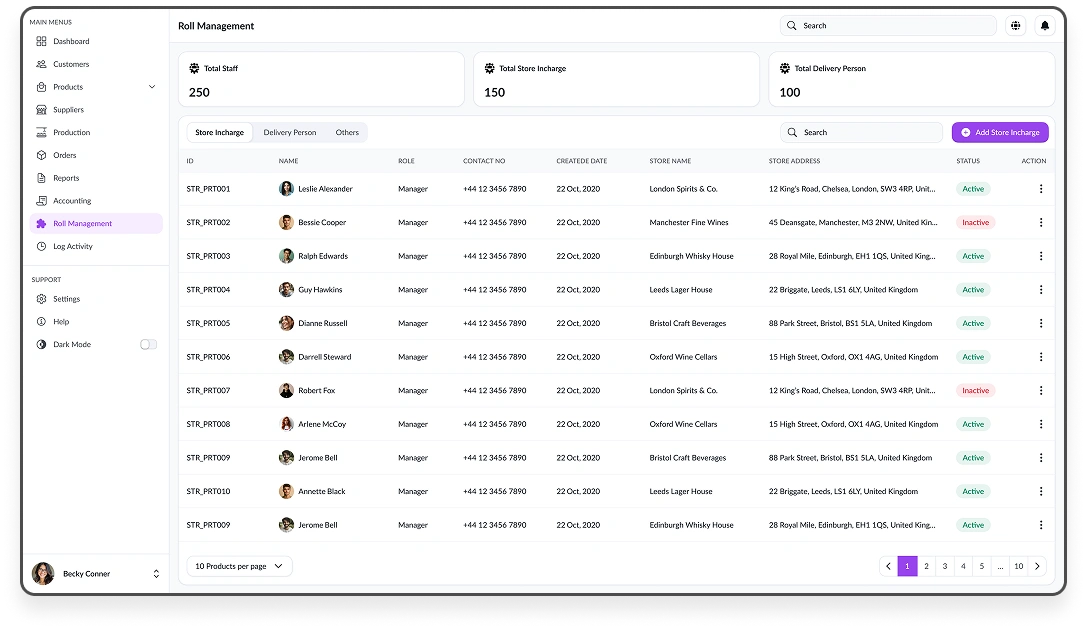Open action menu for Leslie Alexander row
The image size is (1087, 630).
pos(1040,189)
